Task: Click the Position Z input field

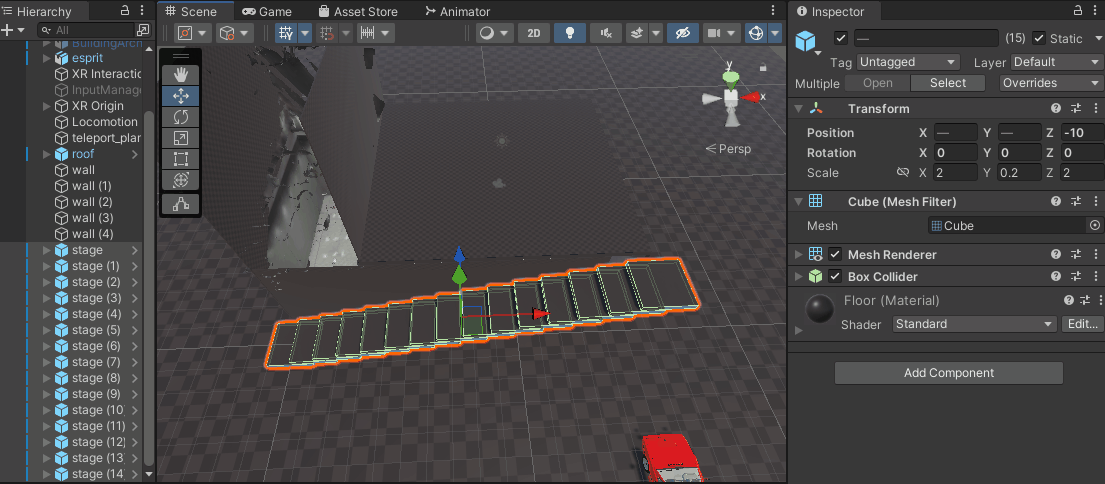Action: (x=1081, y=133)
